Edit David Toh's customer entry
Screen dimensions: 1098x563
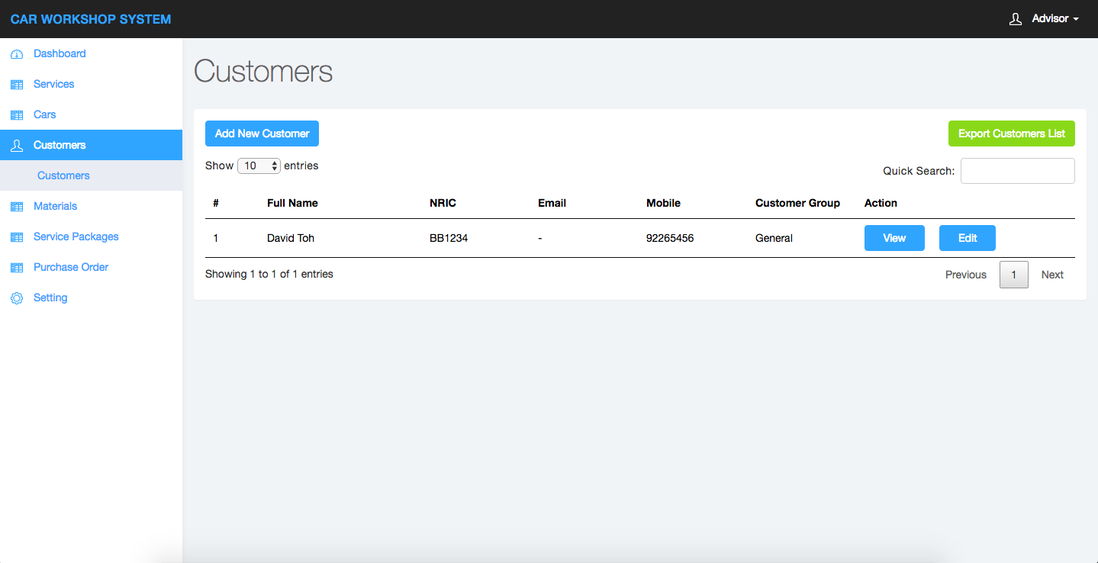click(x=967, y=238)
